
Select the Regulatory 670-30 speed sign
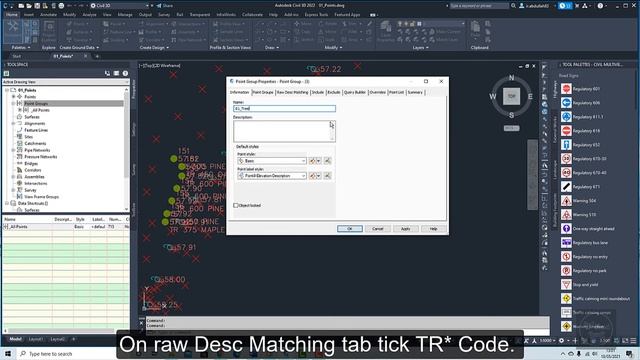tap(566, 159)
